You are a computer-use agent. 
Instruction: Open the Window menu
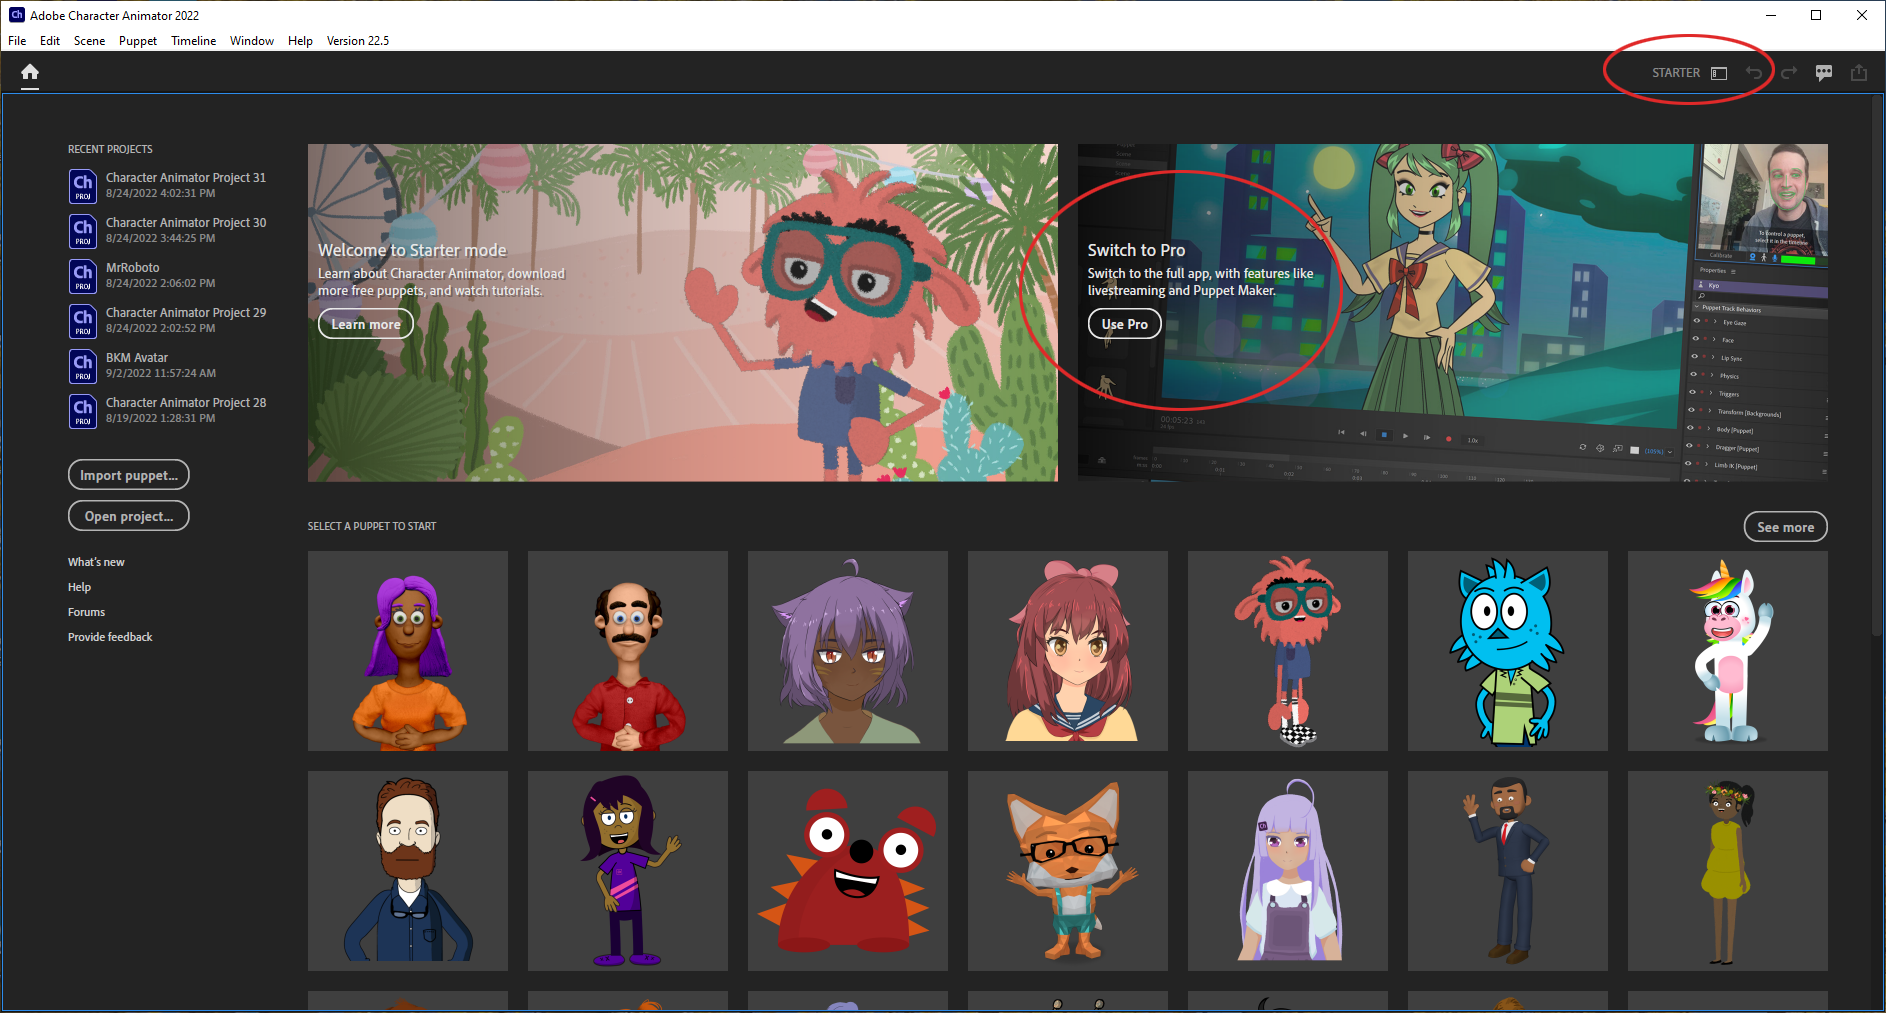pos(251,40)
